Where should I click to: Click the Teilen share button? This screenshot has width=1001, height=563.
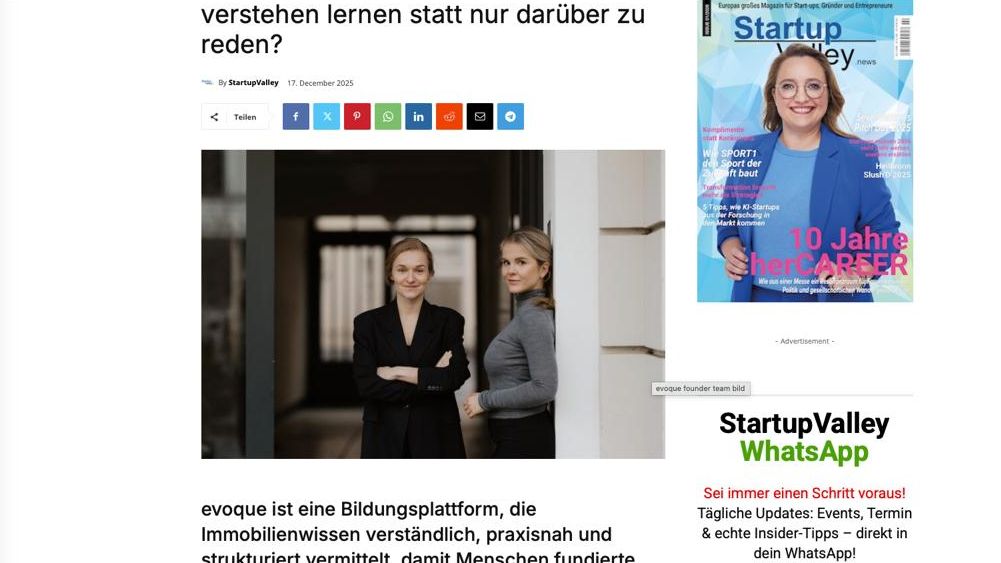(x=235, y=117)
